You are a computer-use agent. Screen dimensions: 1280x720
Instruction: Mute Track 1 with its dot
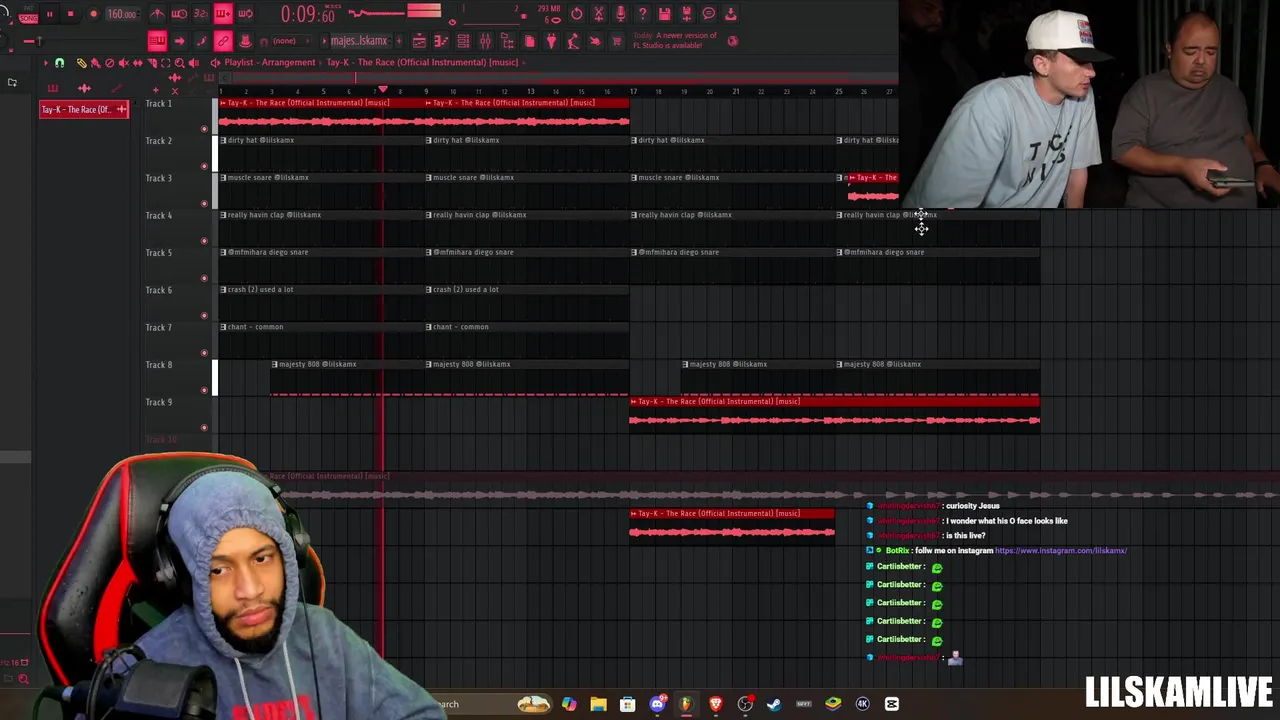click(x=204, y=129)
